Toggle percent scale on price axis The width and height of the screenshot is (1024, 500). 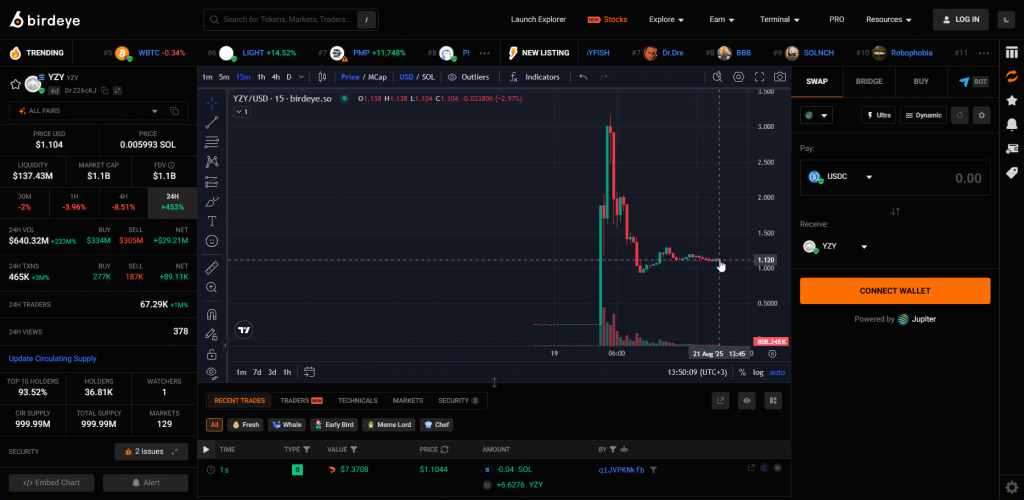pos(742,372)
